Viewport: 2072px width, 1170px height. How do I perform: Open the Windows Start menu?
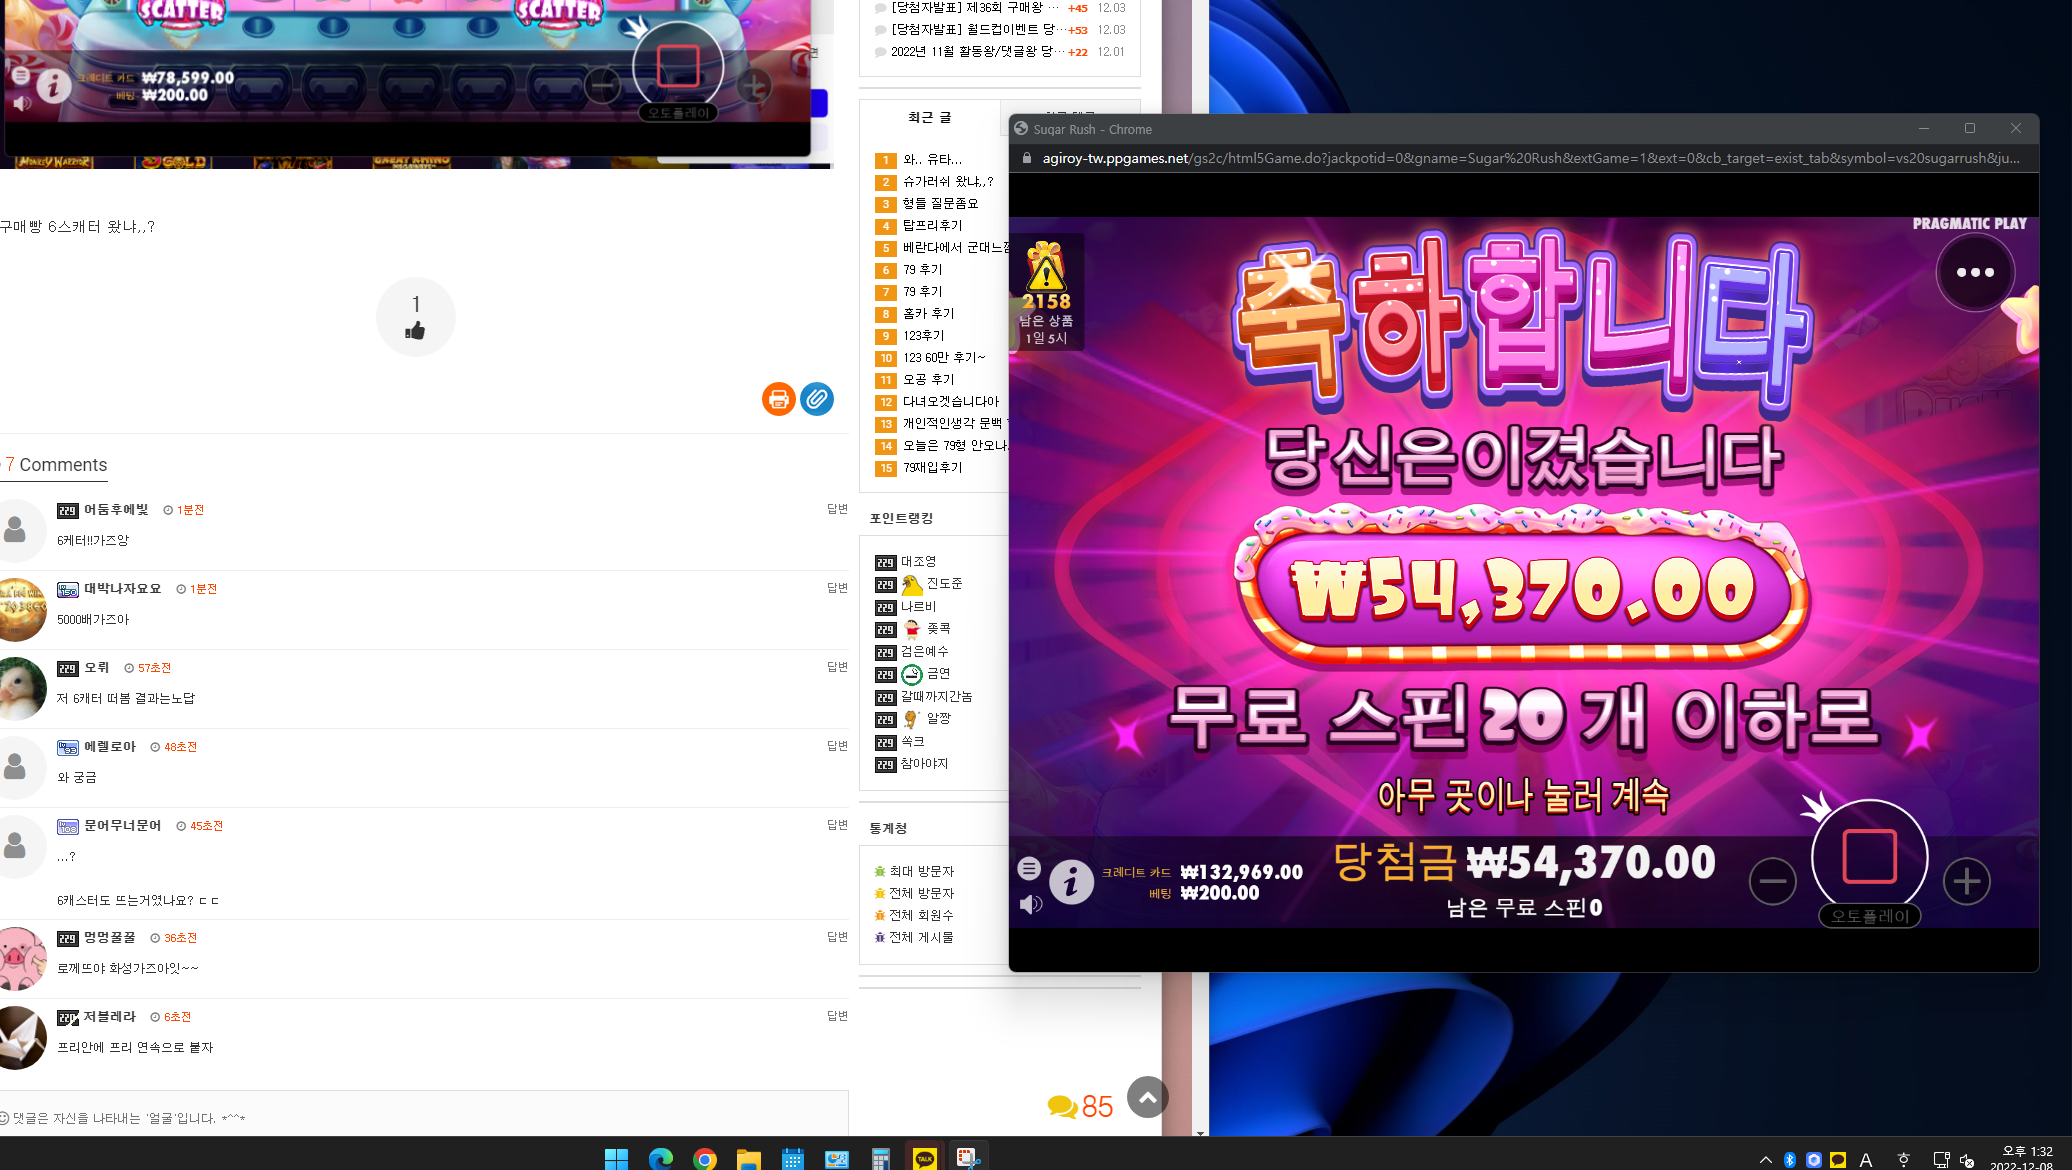[616, 1158]
